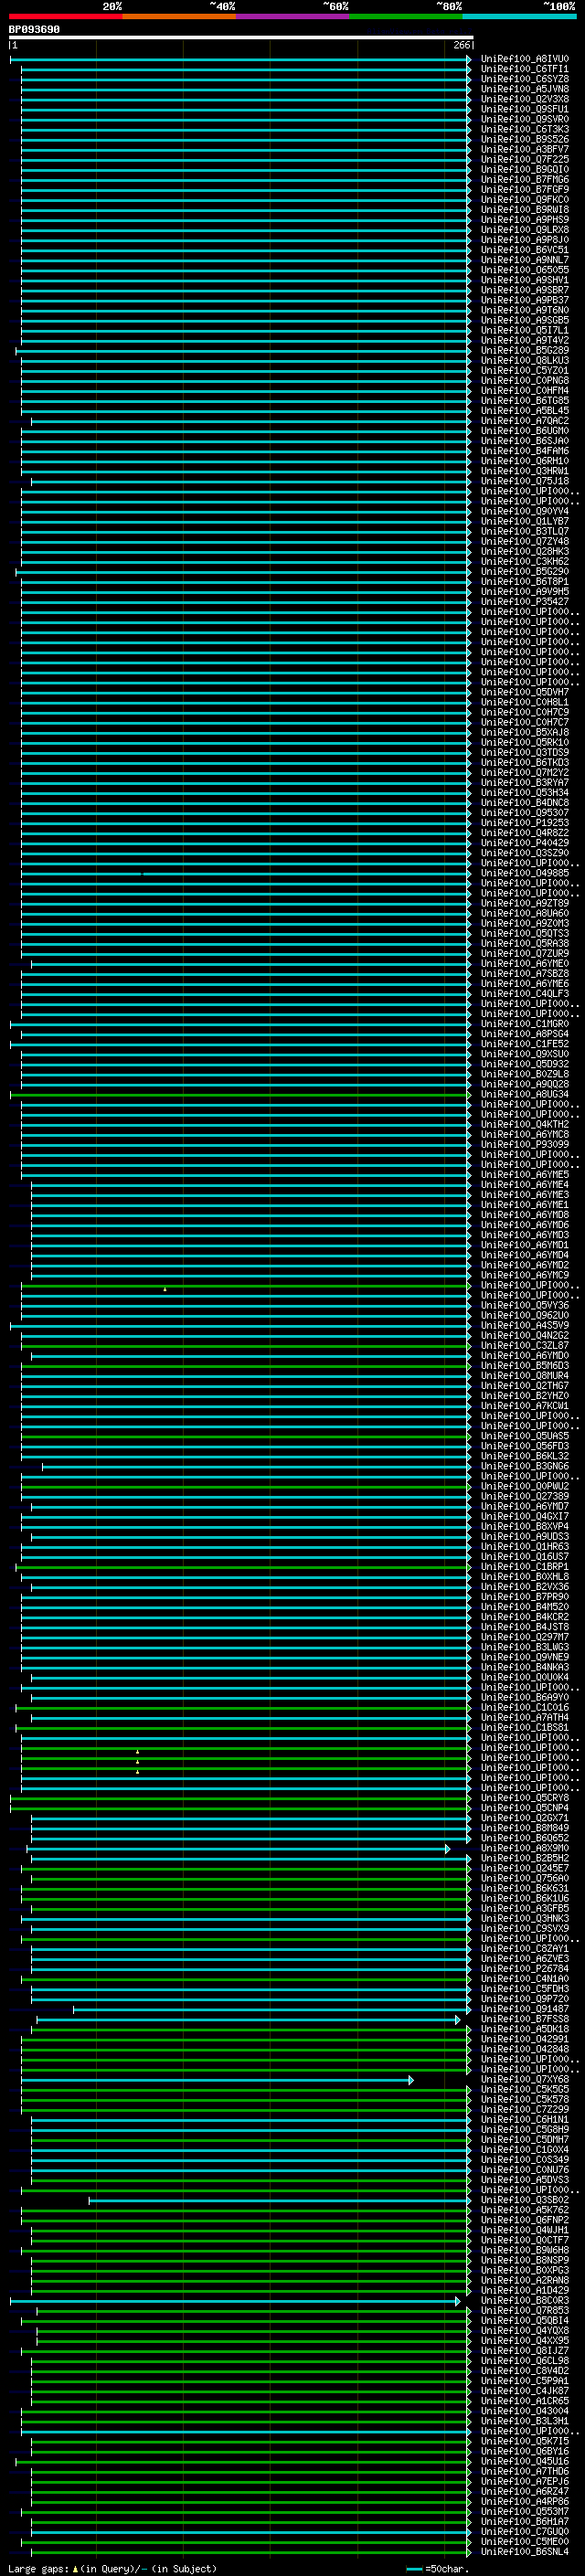The height and width of the screenshot is (2576, 585).
Task: Select hit label UniRef100_A9PB37
Action: pyautogui.click(x=525, y=300)
